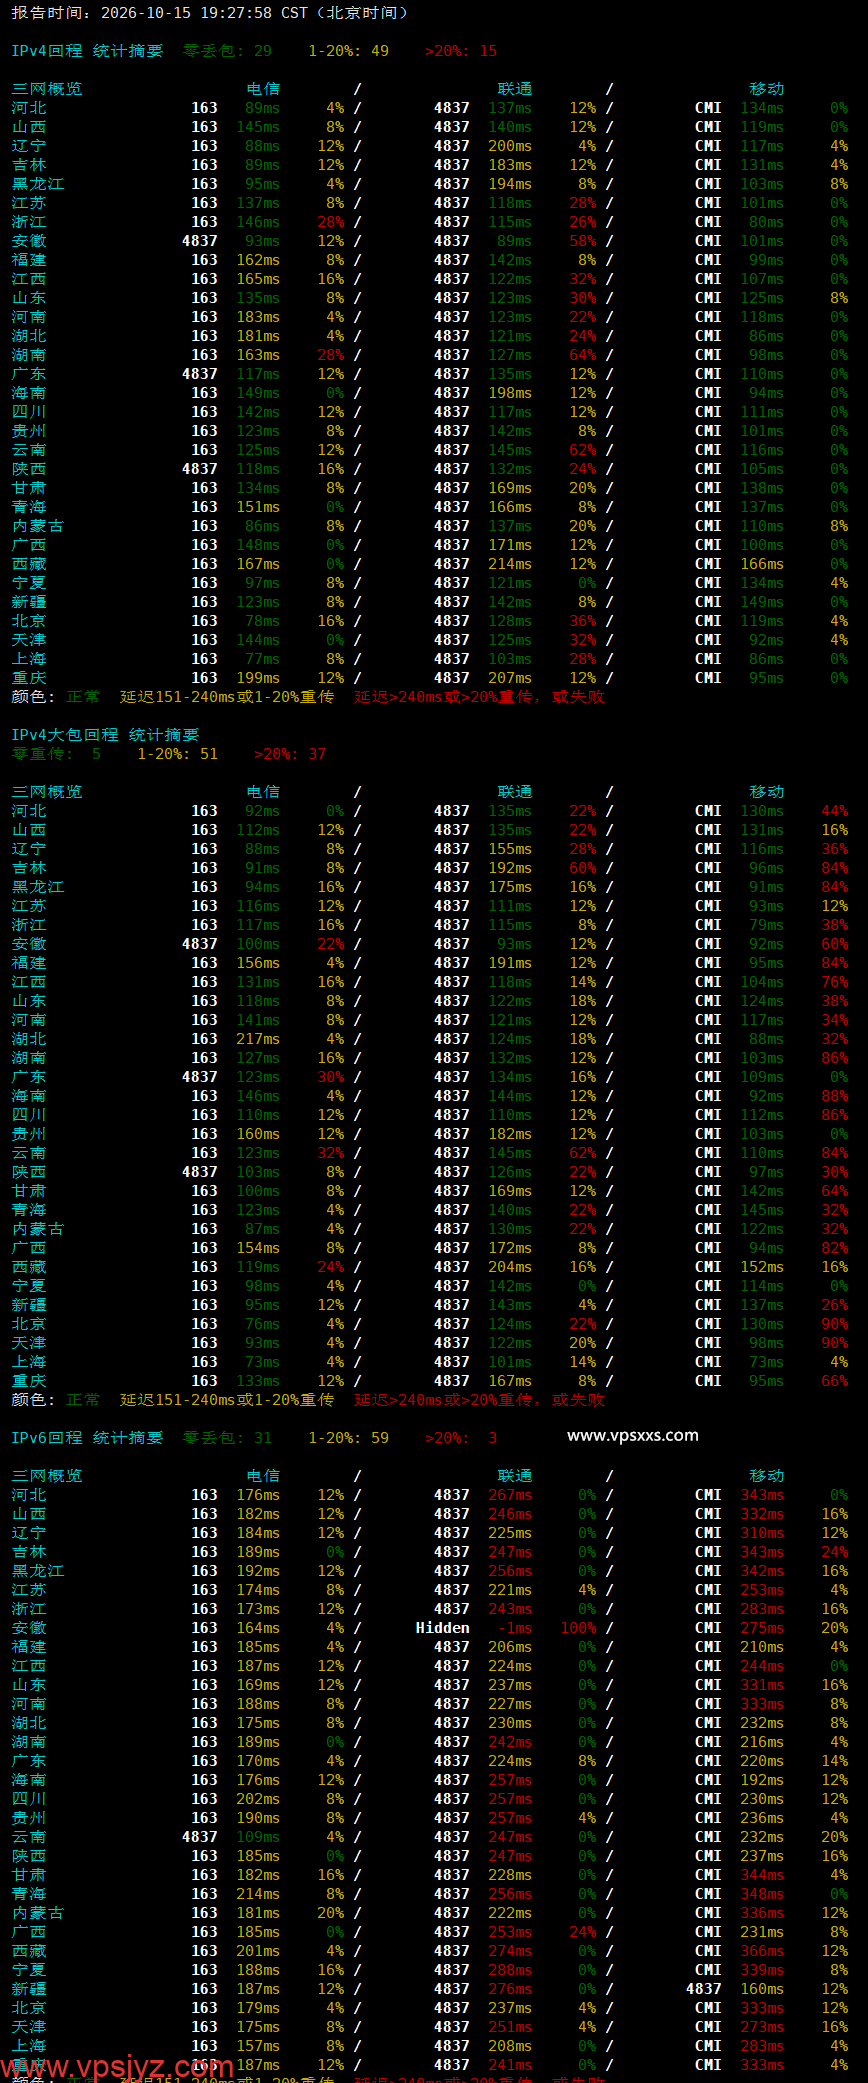The height and width of the screenshot is (2083, 868).
Task: Select legend "延迟151-240ms或1-20%重传" below the IPv4回程 table
Action: coord(227,697)
